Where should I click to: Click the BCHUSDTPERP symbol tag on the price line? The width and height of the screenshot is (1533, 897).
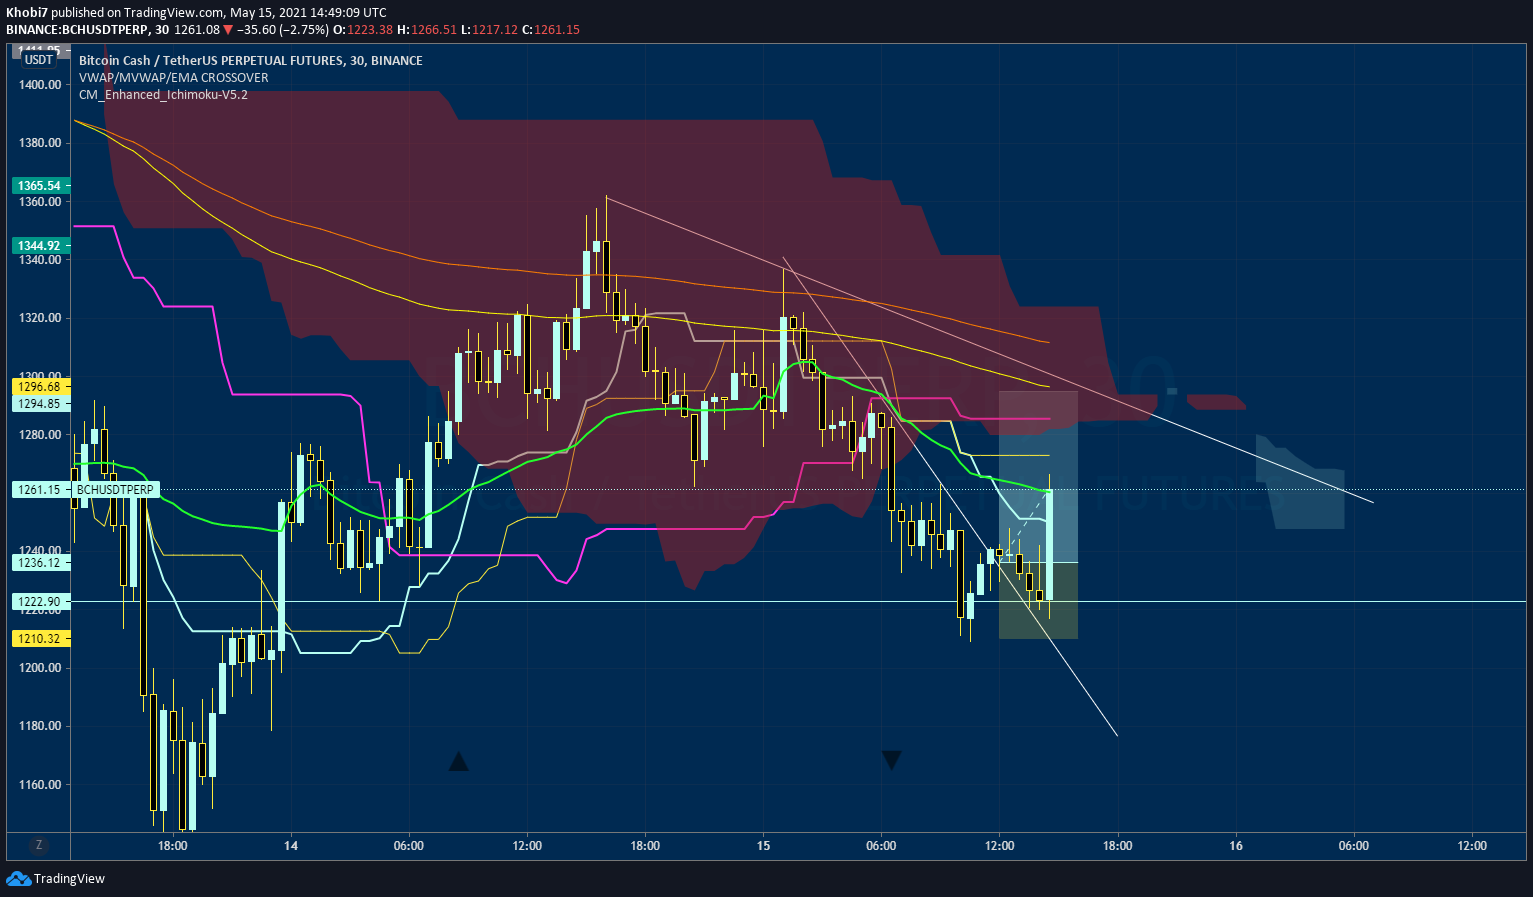point(115,490)
